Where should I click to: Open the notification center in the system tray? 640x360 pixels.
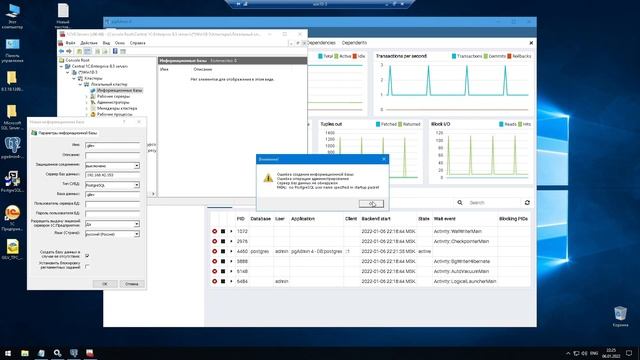pyautogui.click(x=629, y=353)
